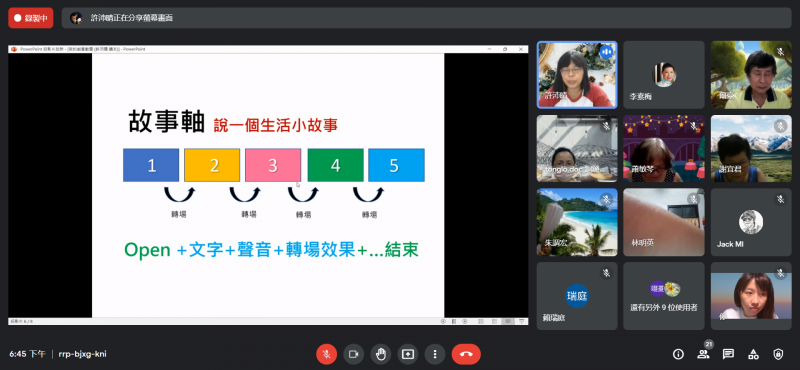
Task: Click the red 錄製中 recording indicator
Action: [x=31, y=18]
